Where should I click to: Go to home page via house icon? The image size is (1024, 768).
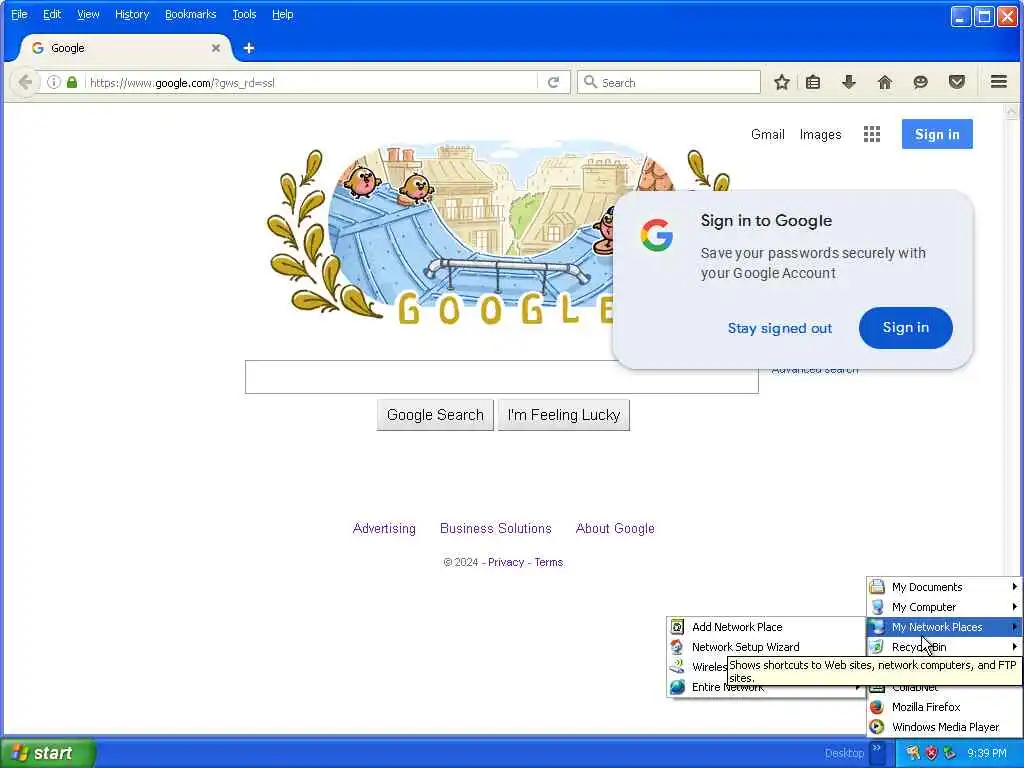tap(884, 82)
